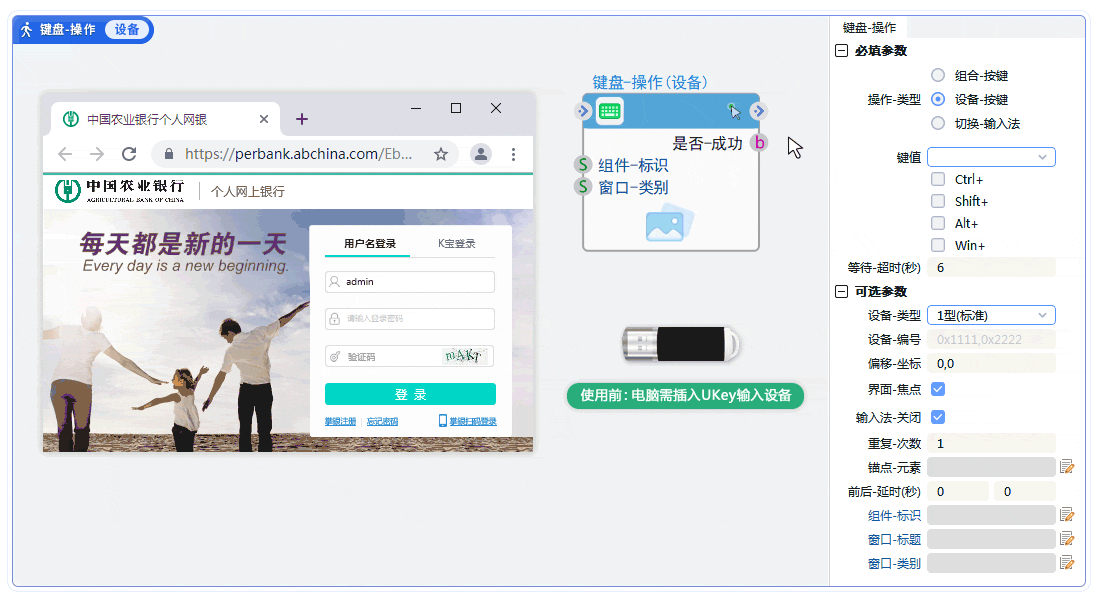
Task: Click the 偏移-坐标 field showing 0,0
Action: point(991,364)
